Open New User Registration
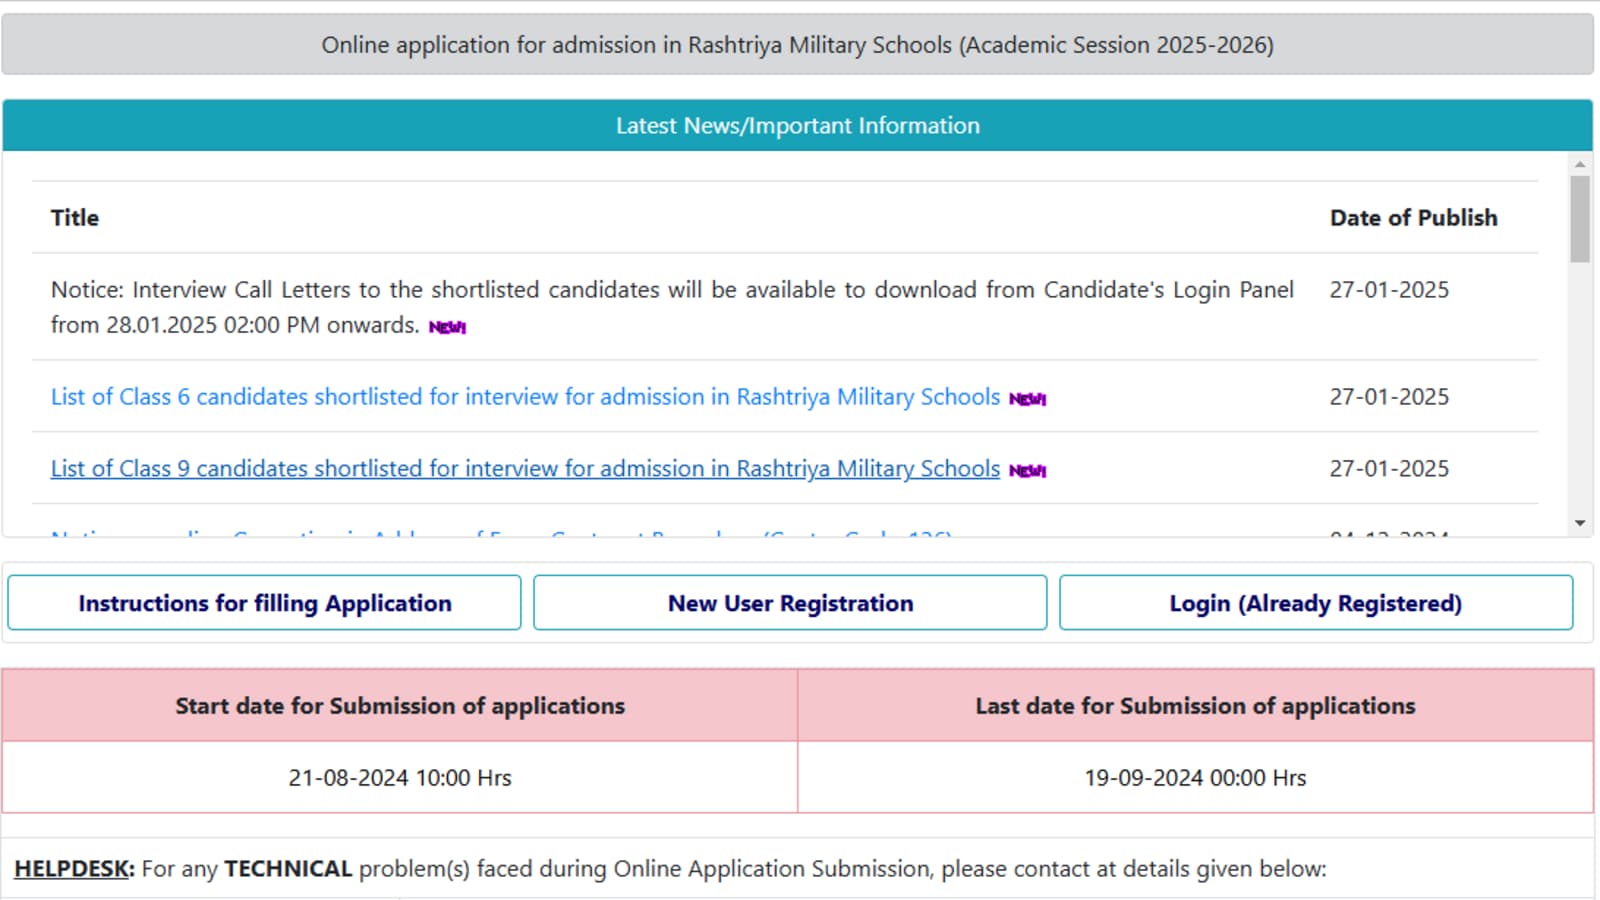This screenshot has width=1600, height=900. 790,603
